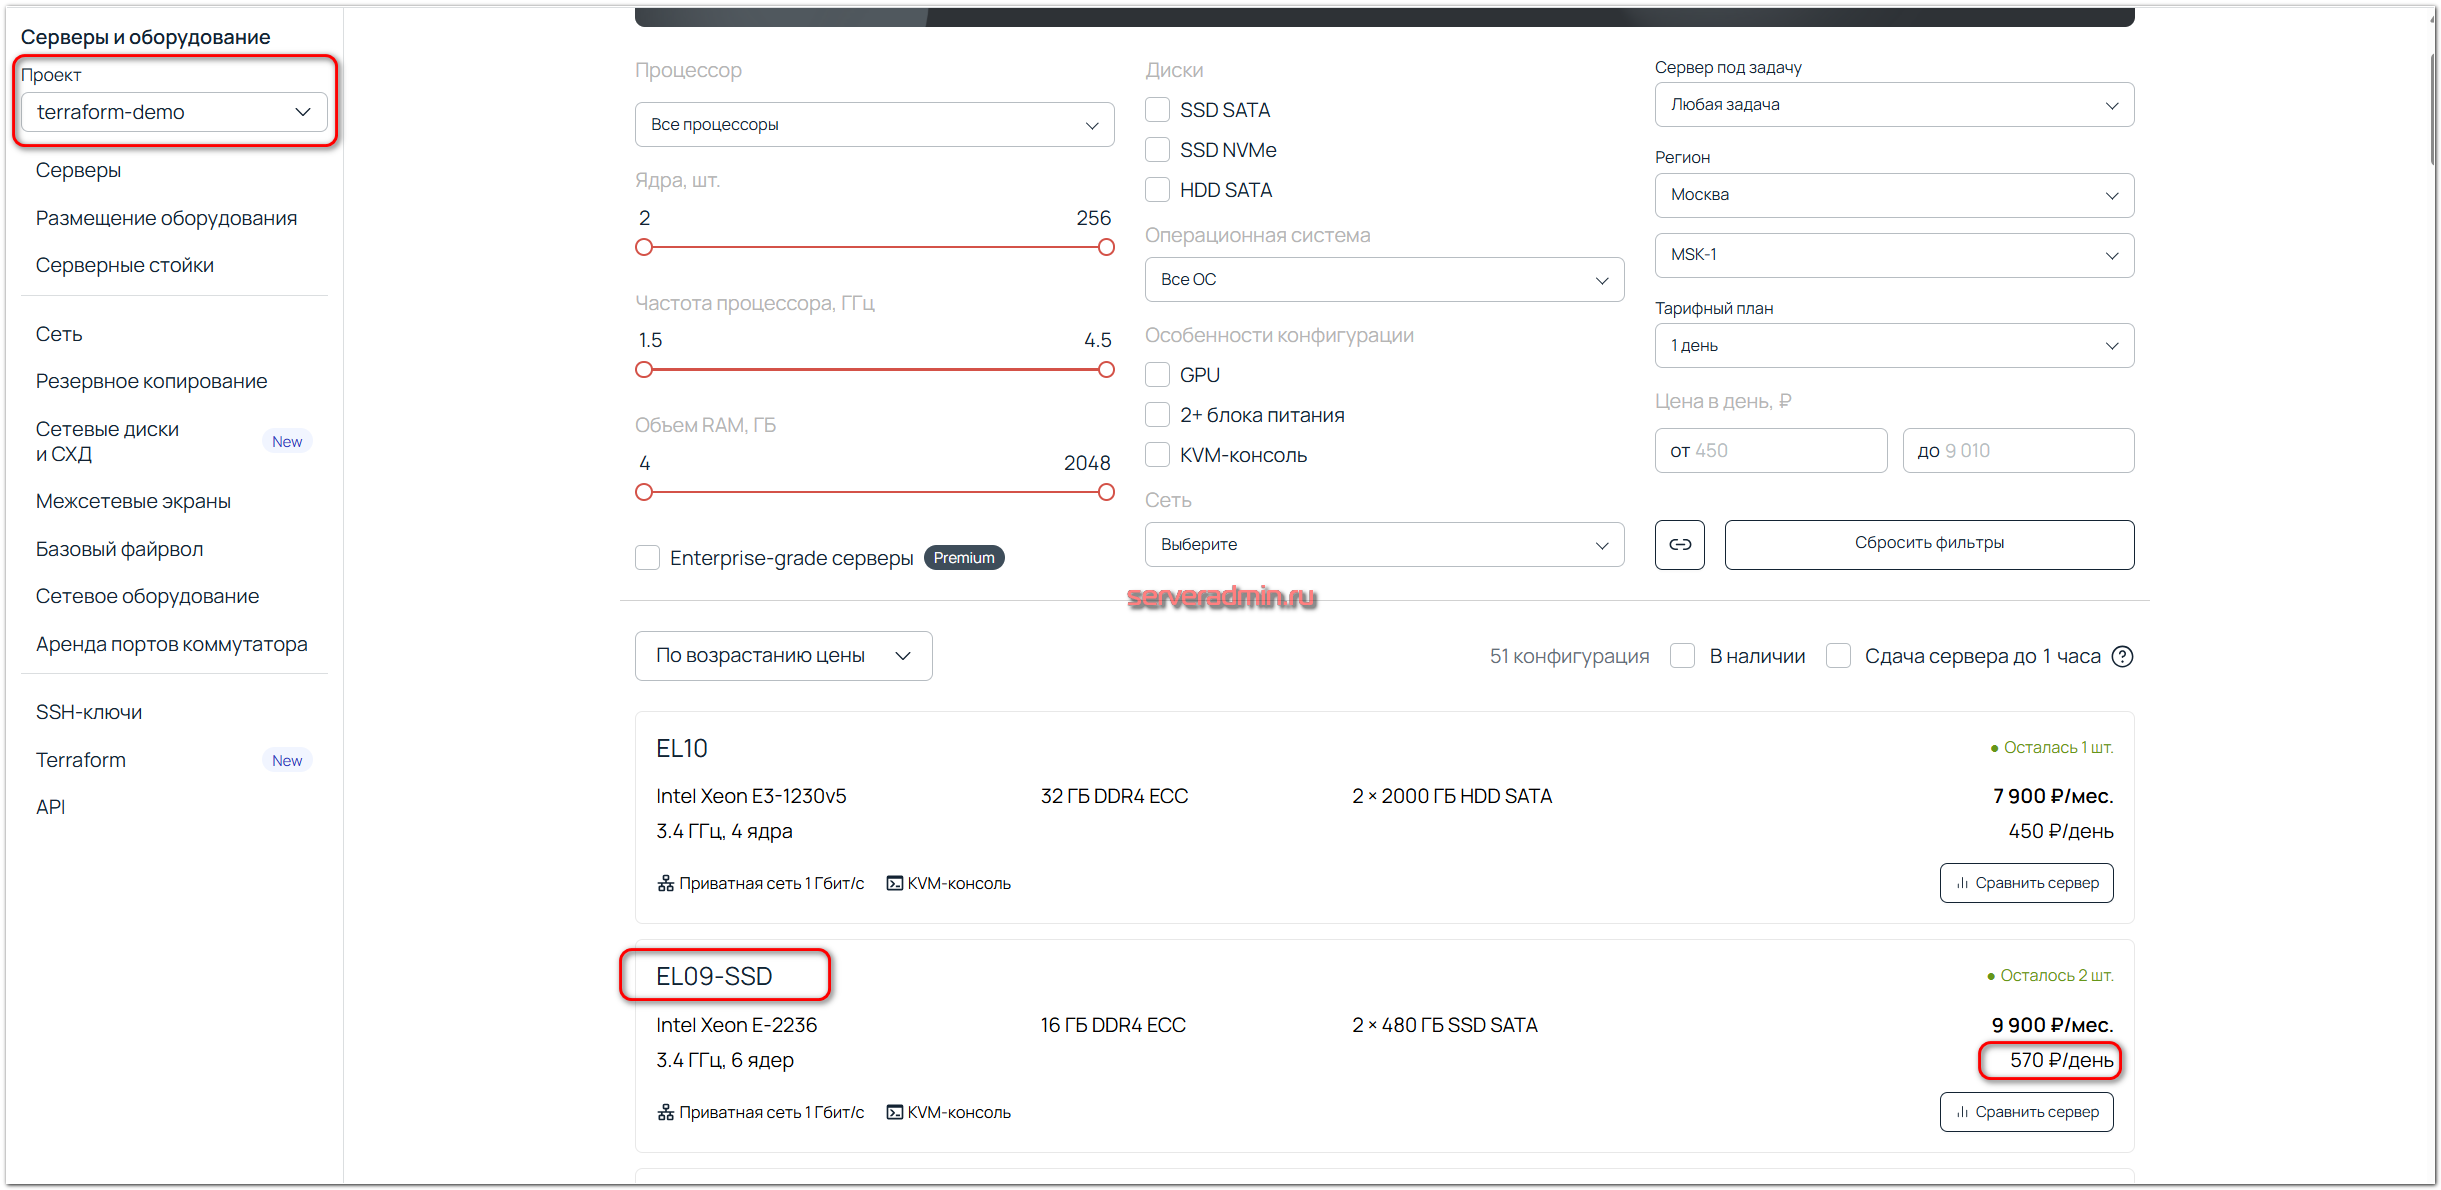
Task: Click the copy filter link icon button
Action: (1679, 544)
